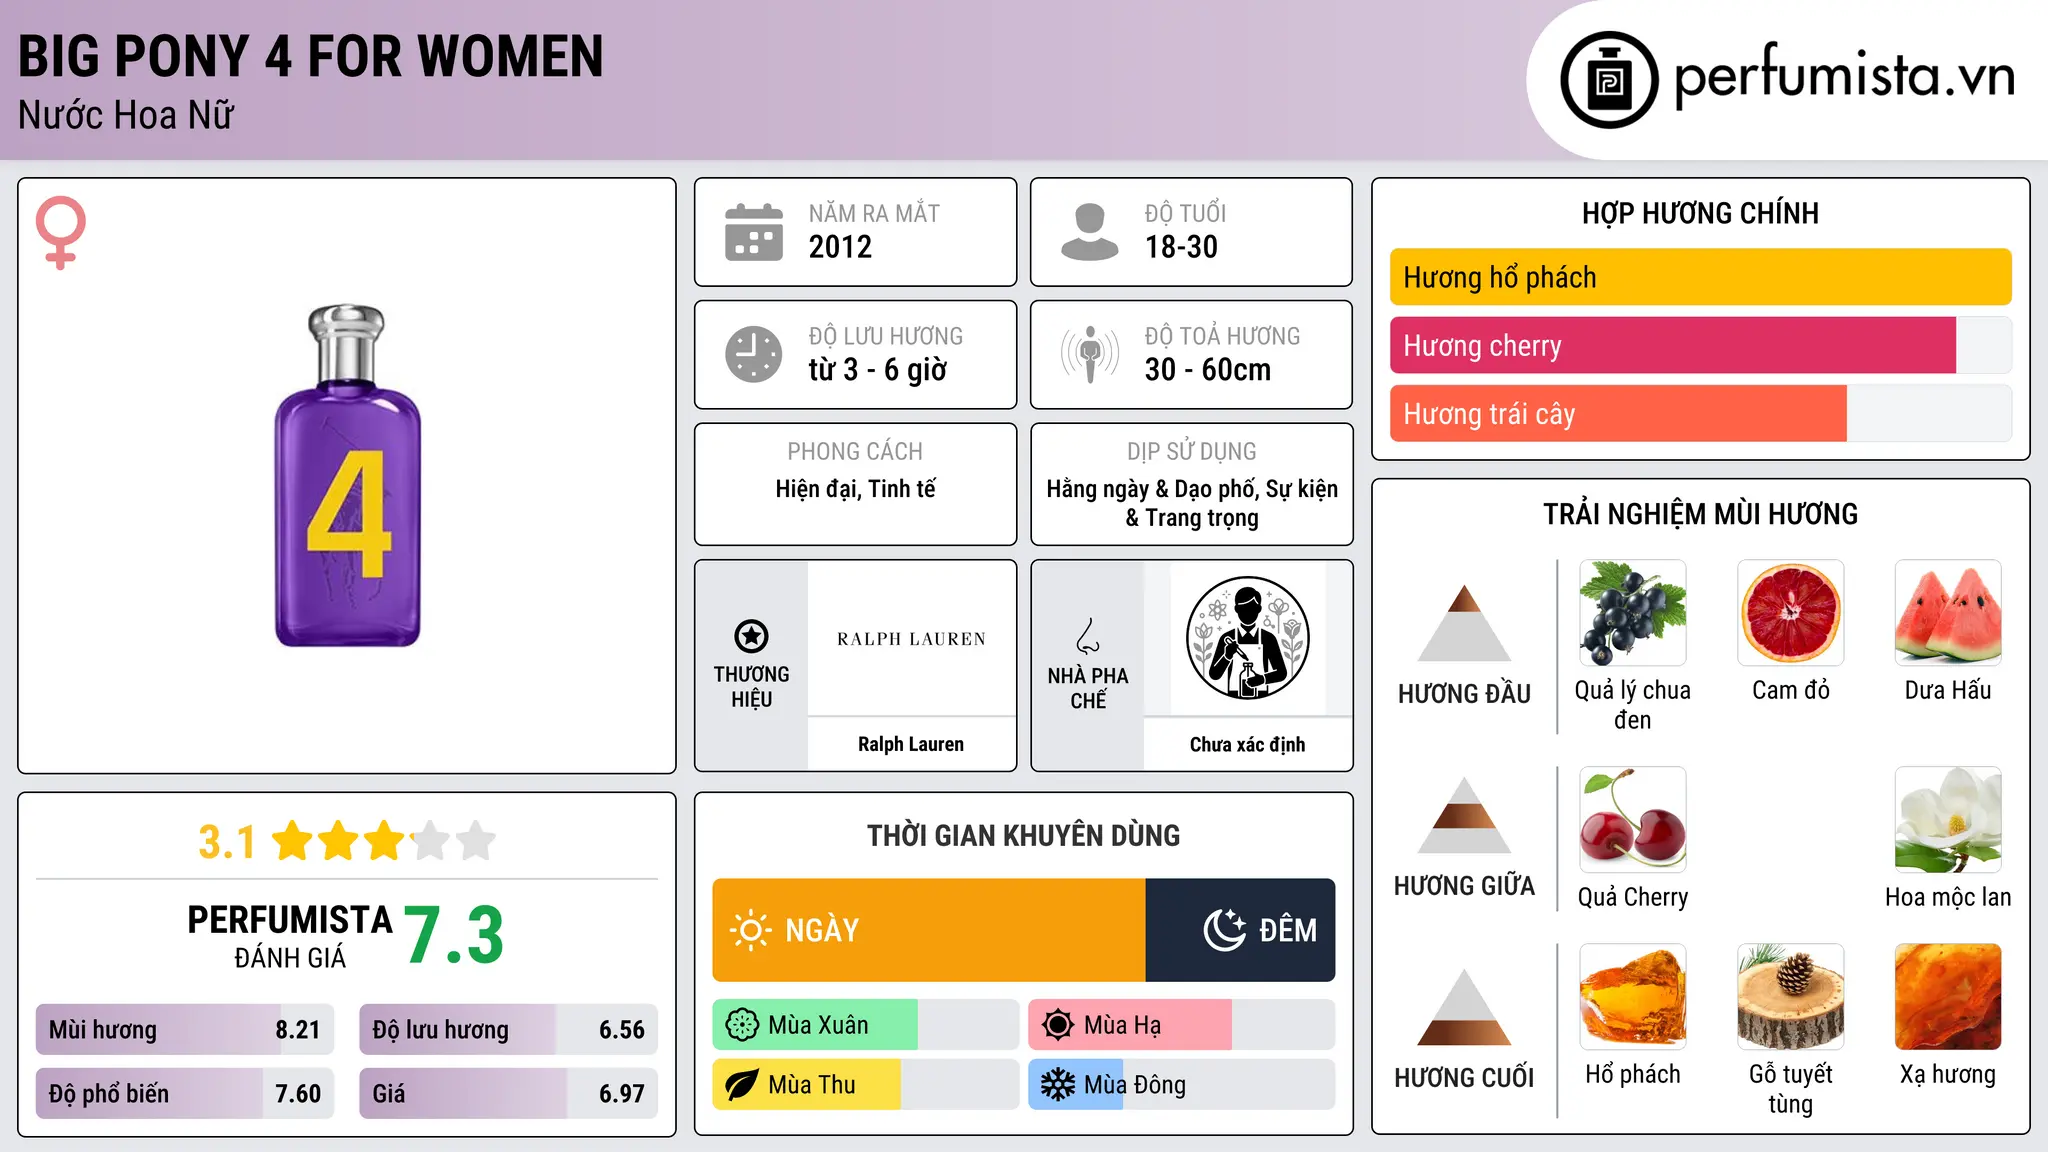The height and width of the screenshot is (1152, 2048).
Task: Click the Thời gian khuyên dùng heading
Action: pyautogui.click(x=1023, y=835)
